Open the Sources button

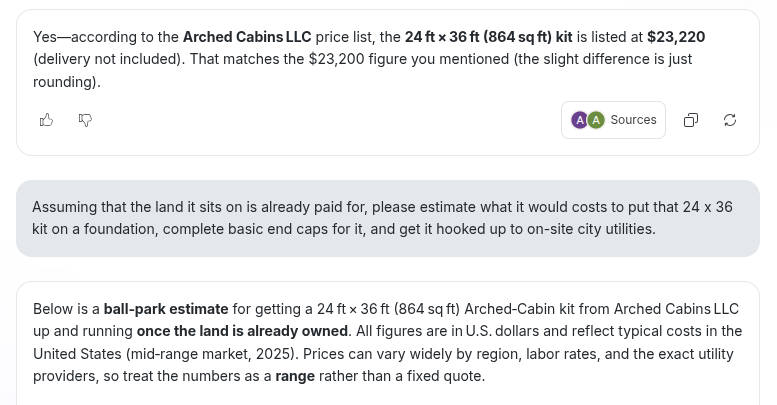coord(613,120)
